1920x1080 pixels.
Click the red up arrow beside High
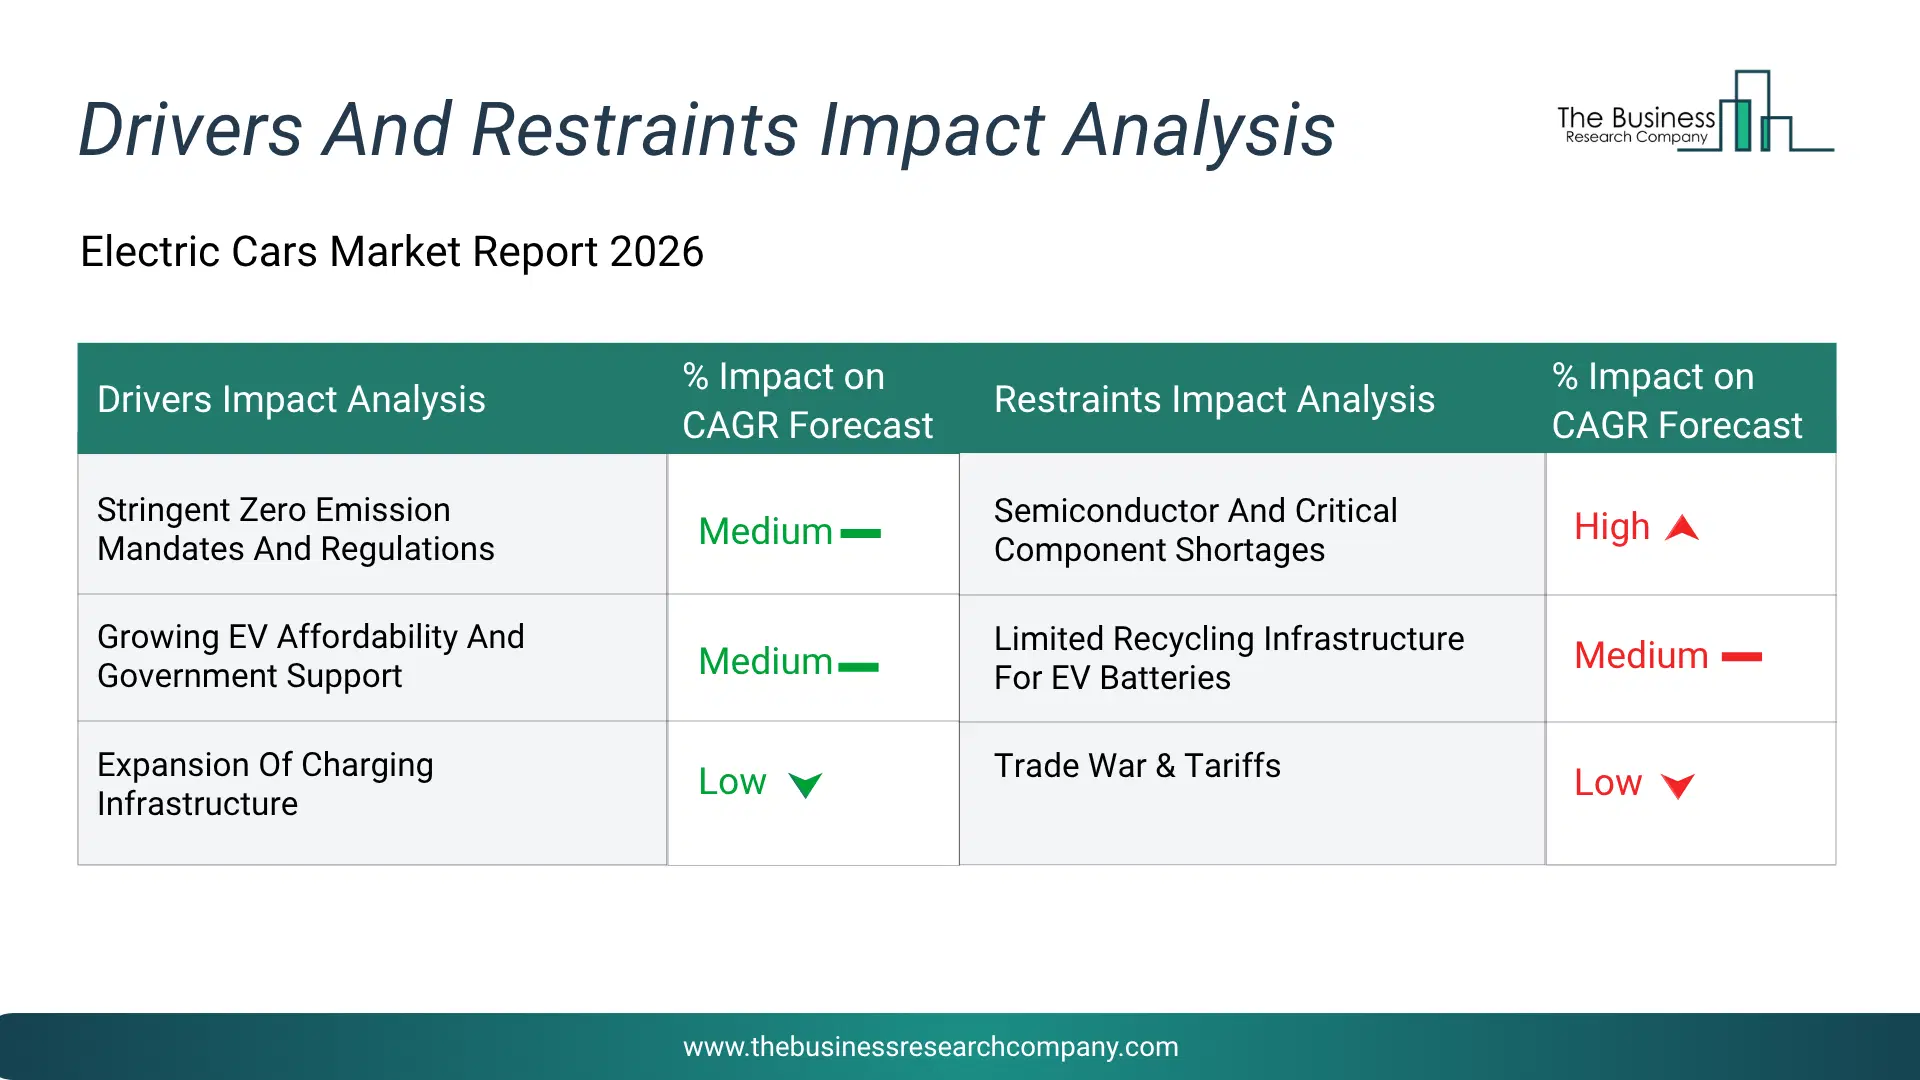pyautogui.click(x=1682, y=528)
